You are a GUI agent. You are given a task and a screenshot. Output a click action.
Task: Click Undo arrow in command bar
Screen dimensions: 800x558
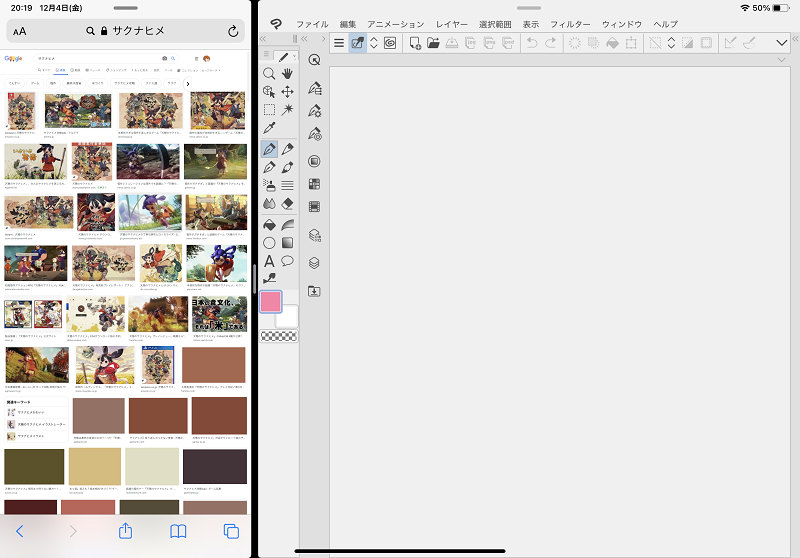pyautogui.click(x=532, y=43)
